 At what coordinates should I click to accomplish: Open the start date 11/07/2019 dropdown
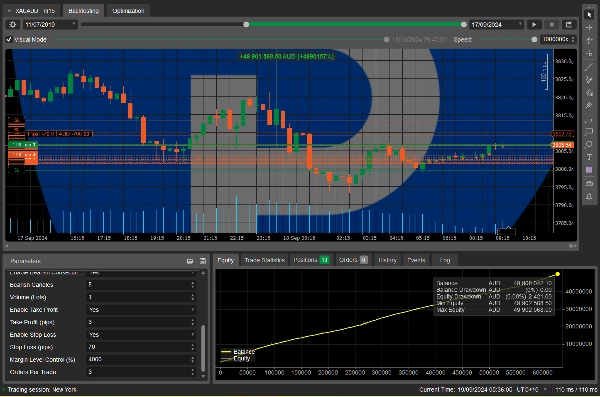click(x=50, y=25)
